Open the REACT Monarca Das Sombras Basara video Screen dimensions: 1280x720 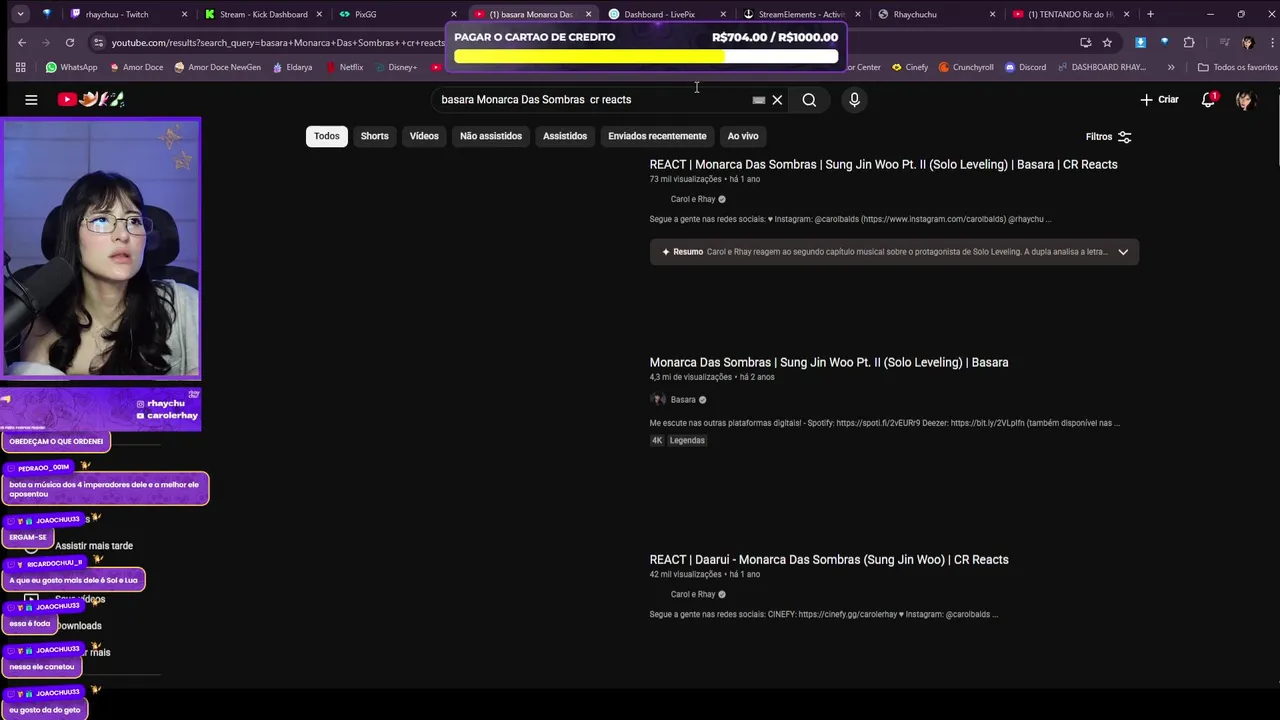(x=883, y=164)
